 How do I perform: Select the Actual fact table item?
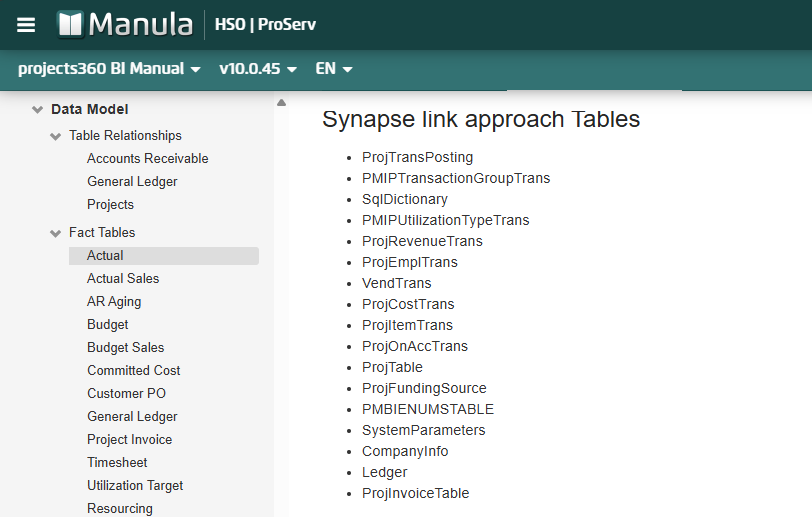click(x=105, y=256)
